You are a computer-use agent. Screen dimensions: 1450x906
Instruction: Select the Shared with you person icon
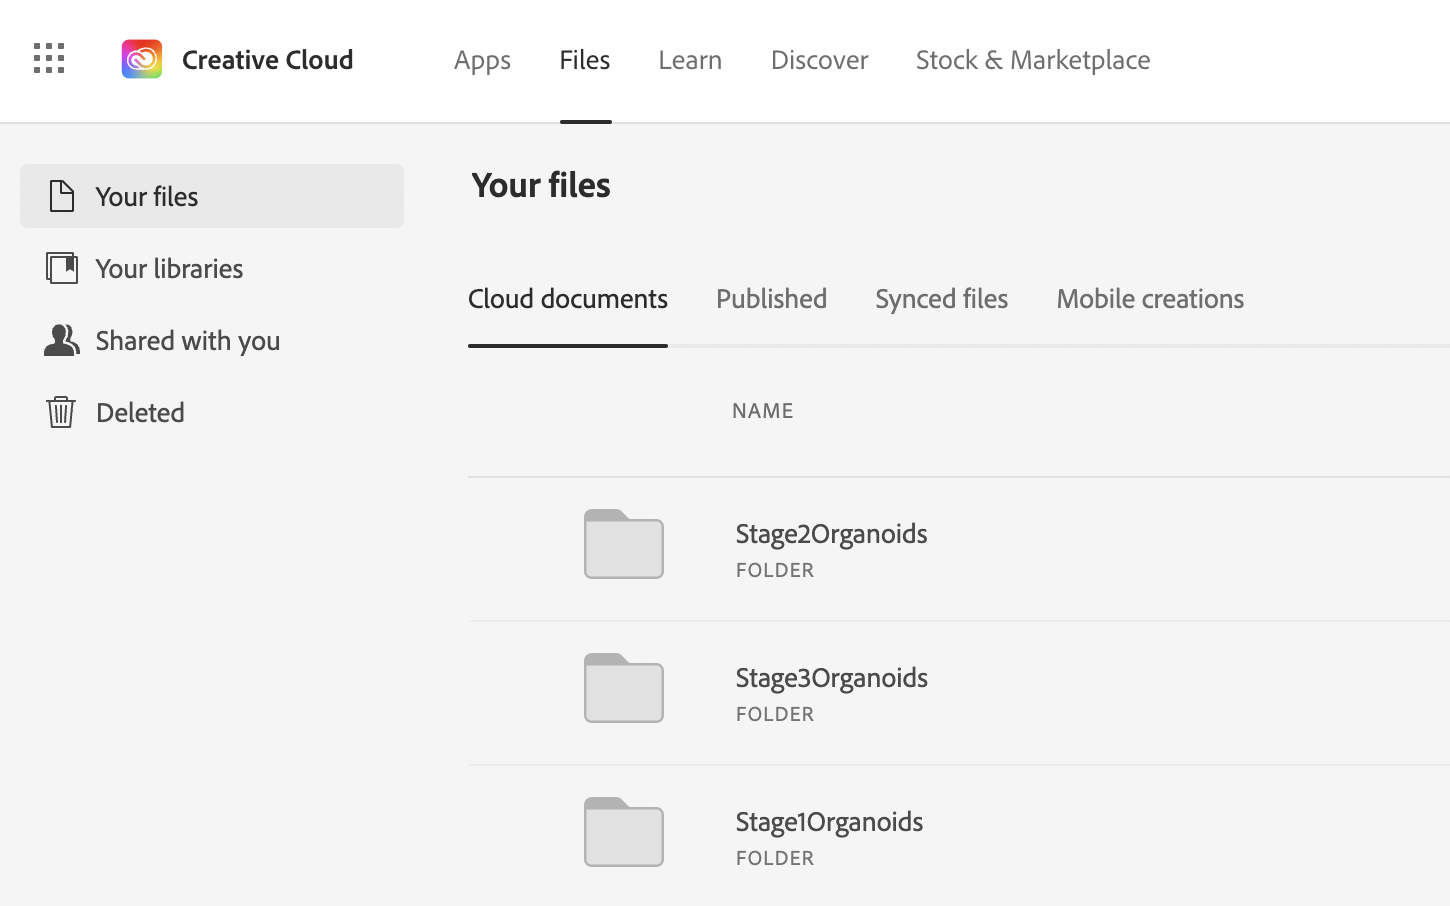[61, 340]
